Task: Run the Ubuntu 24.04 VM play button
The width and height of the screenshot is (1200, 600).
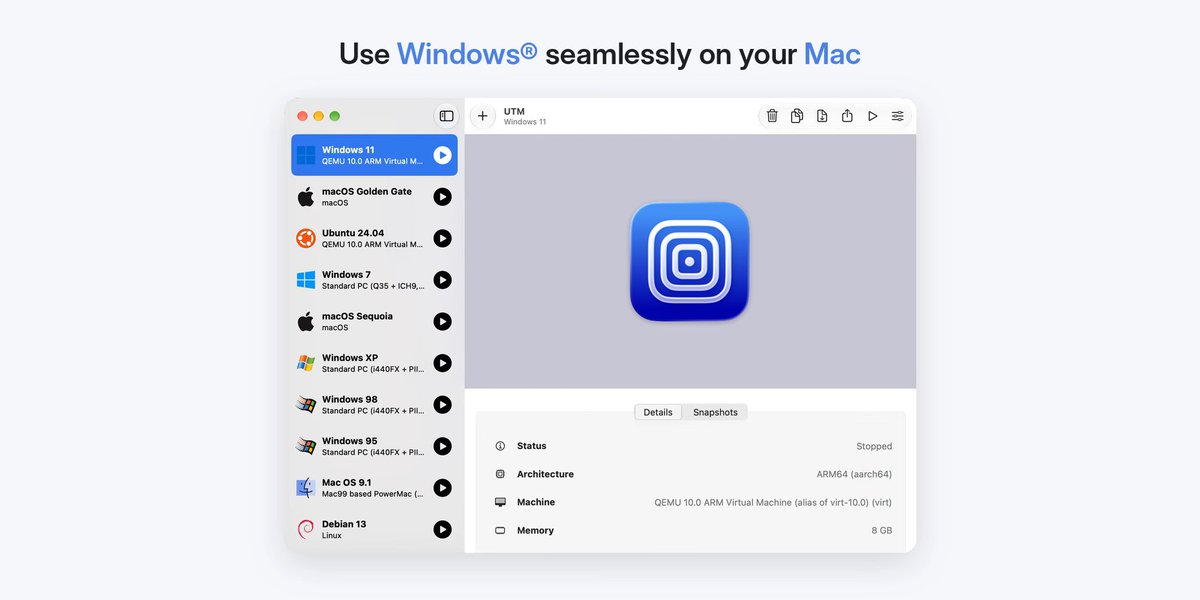Action: tap(443, 238)
